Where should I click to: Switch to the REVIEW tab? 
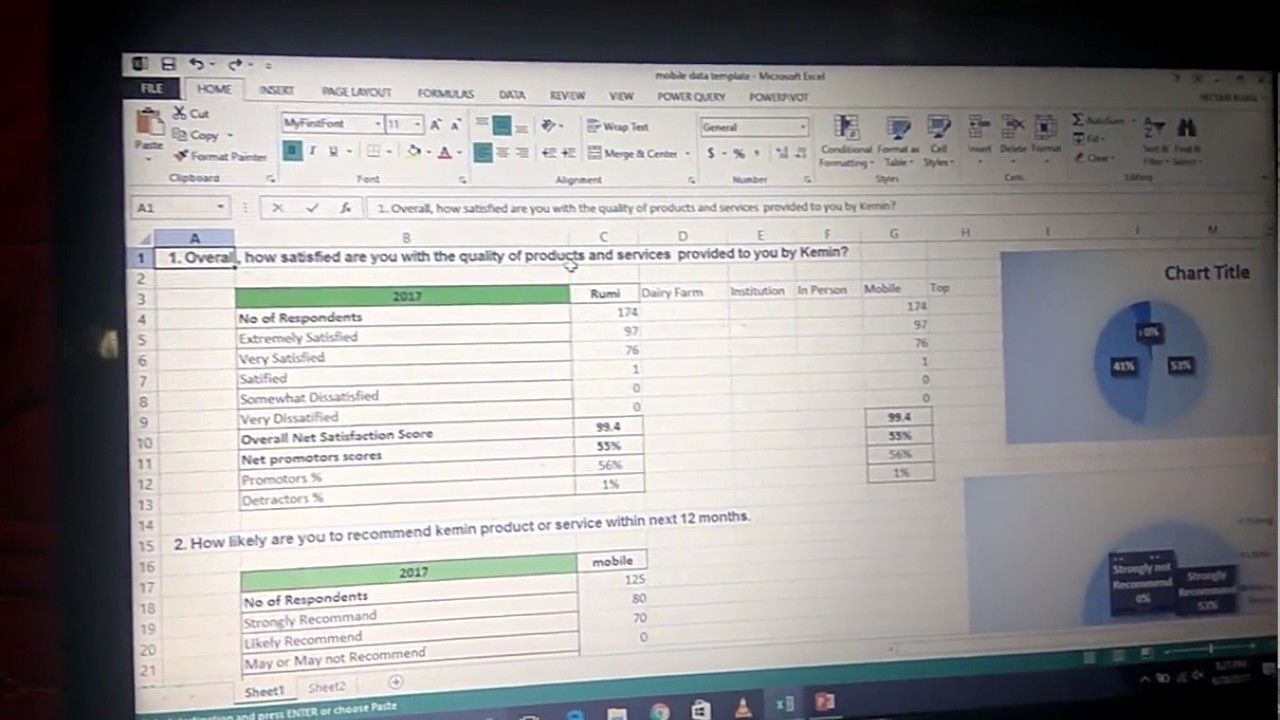click(x=567, y=96)
